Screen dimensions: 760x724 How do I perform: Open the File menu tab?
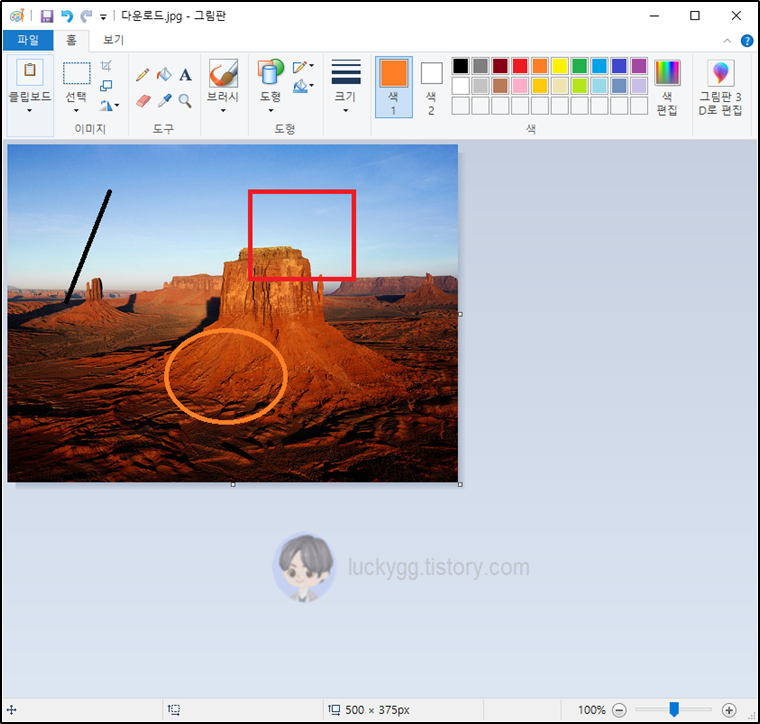28,40
